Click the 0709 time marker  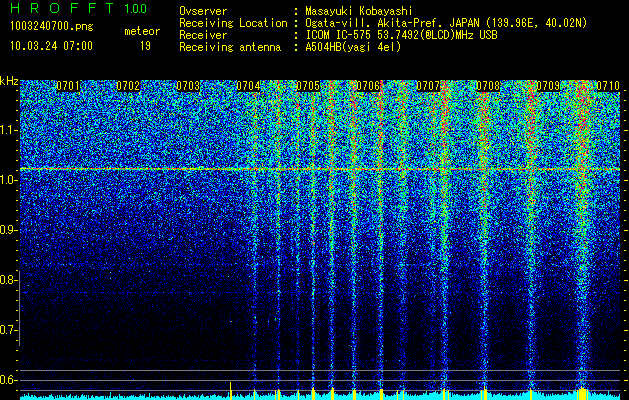tap(548, 86)
